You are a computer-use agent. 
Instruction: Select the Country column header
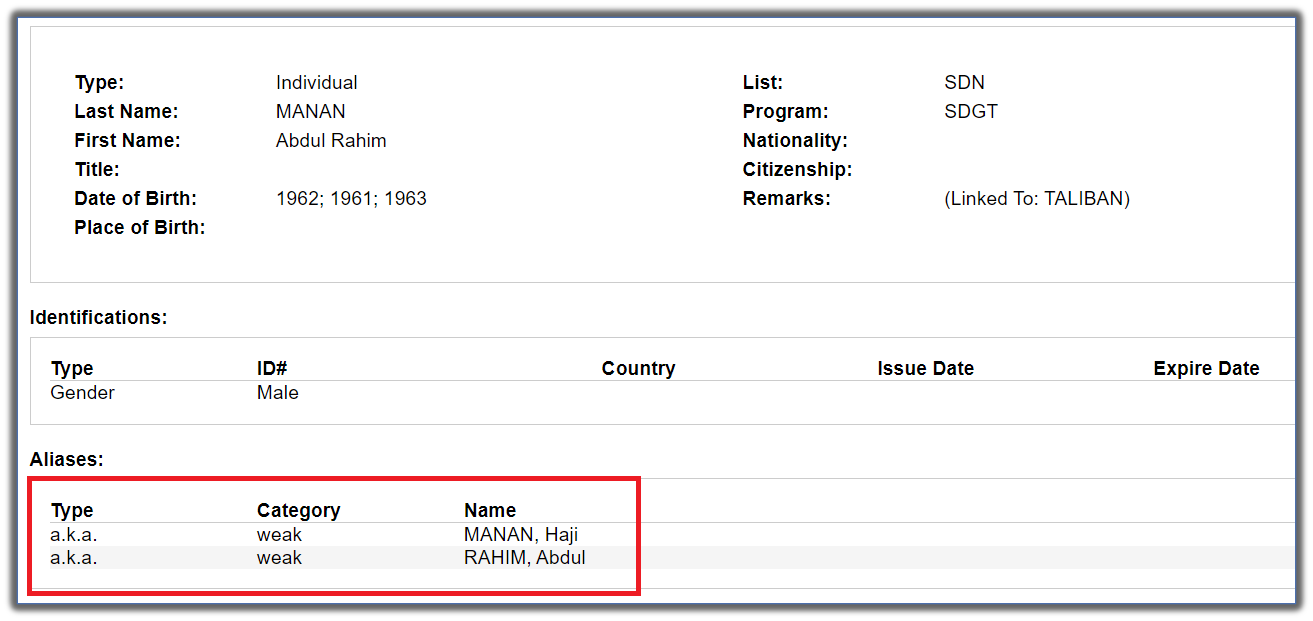click(638, 369)
